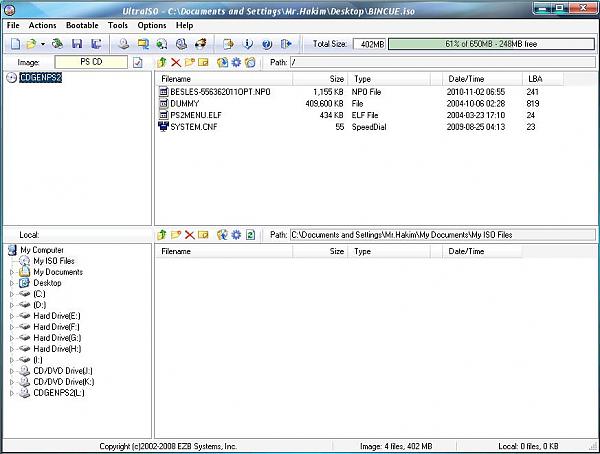Click the Rename icon in image pane

pos(203,62)
